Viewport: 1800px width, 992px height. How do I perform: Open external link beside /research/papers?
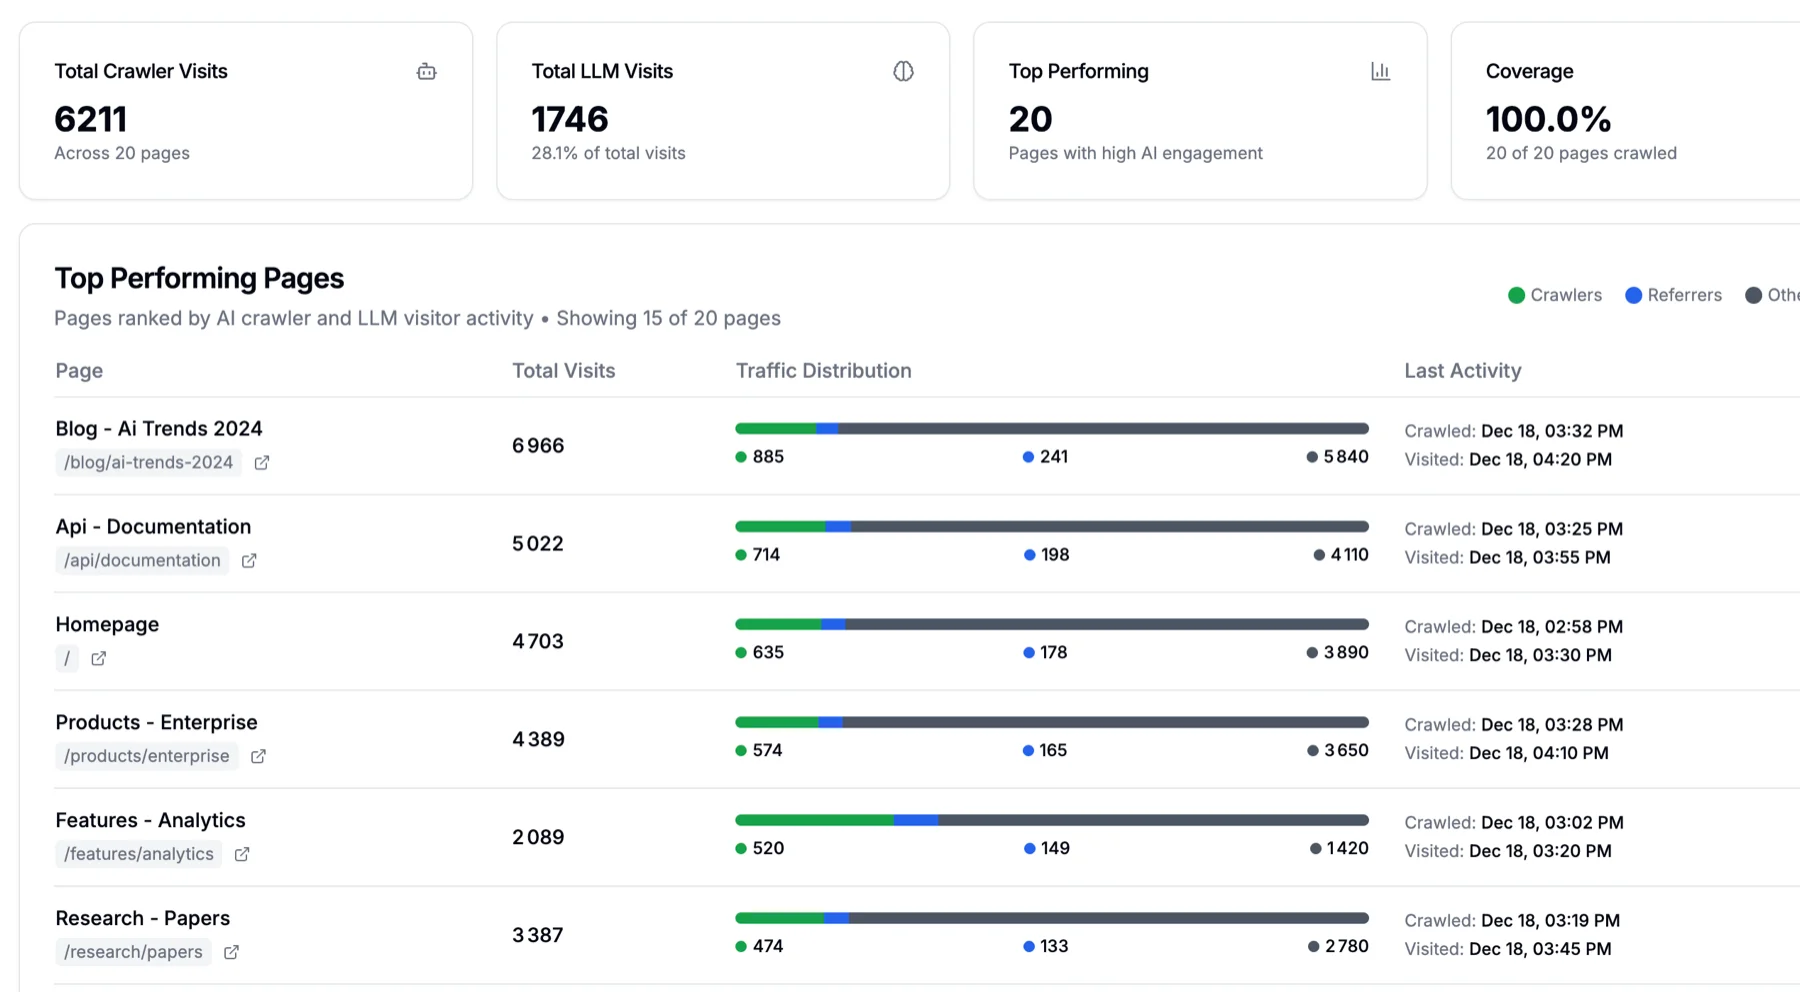[x=230, y=952]
